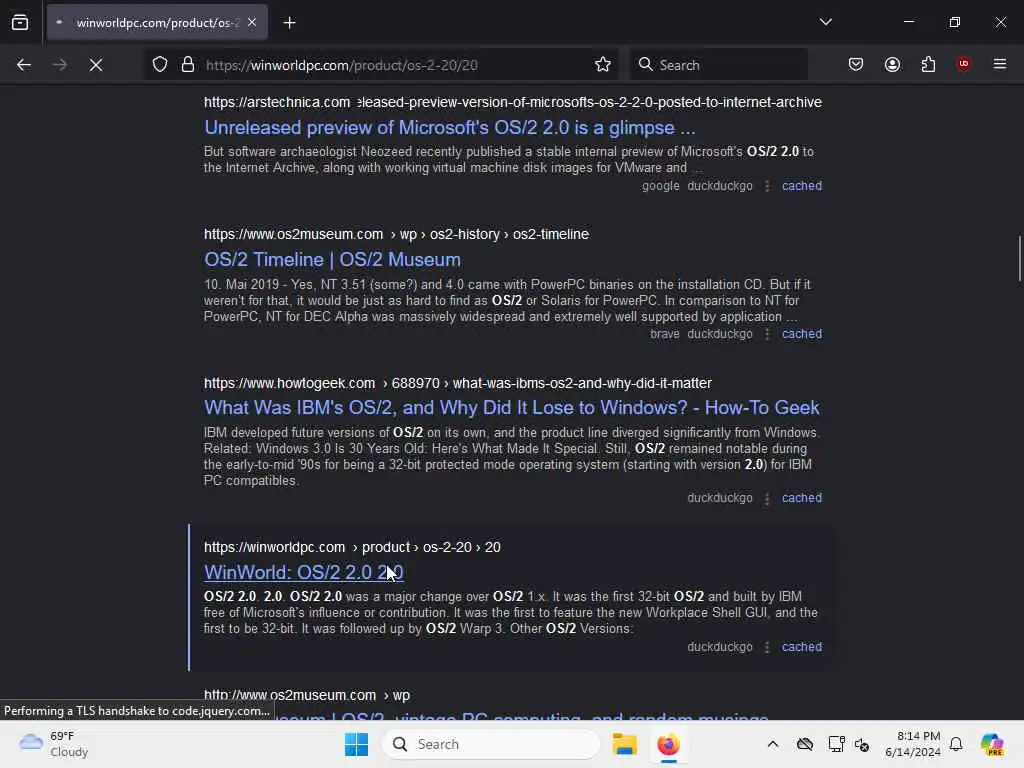Expand the list all tabs chevron
Image resolution: width=1024 pixels, height=768 pixels.
[x=825, y=22]
